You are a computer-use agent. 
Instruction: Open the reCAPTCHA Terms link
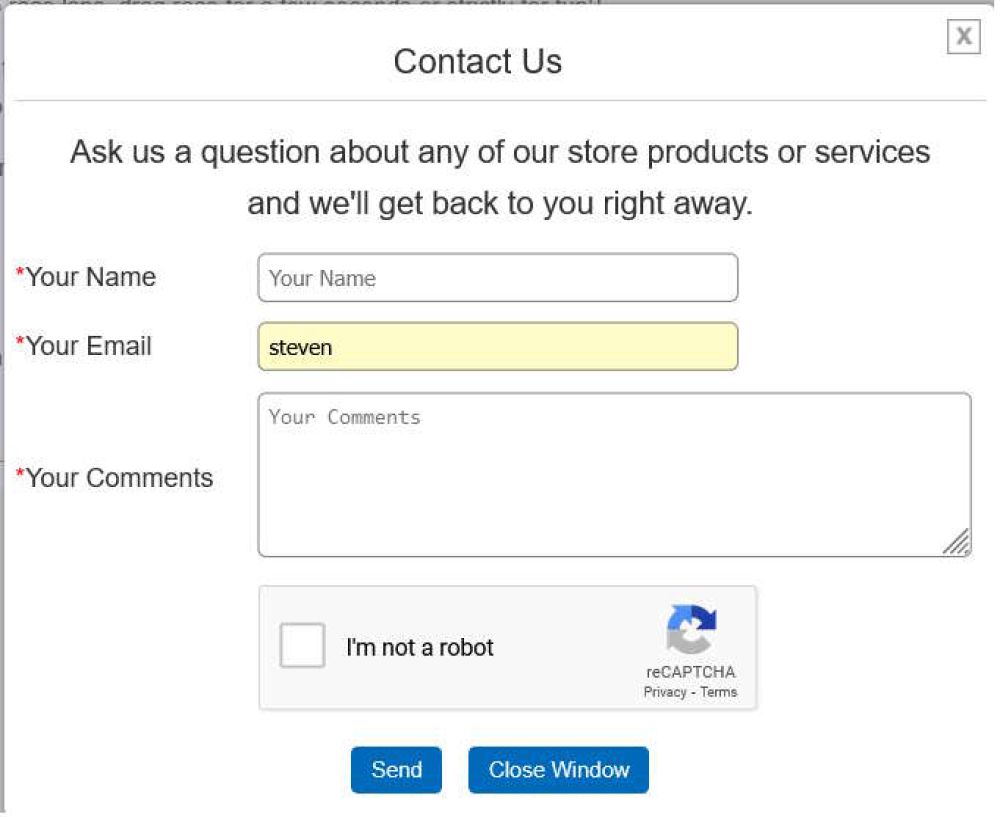tap(719, 692)
